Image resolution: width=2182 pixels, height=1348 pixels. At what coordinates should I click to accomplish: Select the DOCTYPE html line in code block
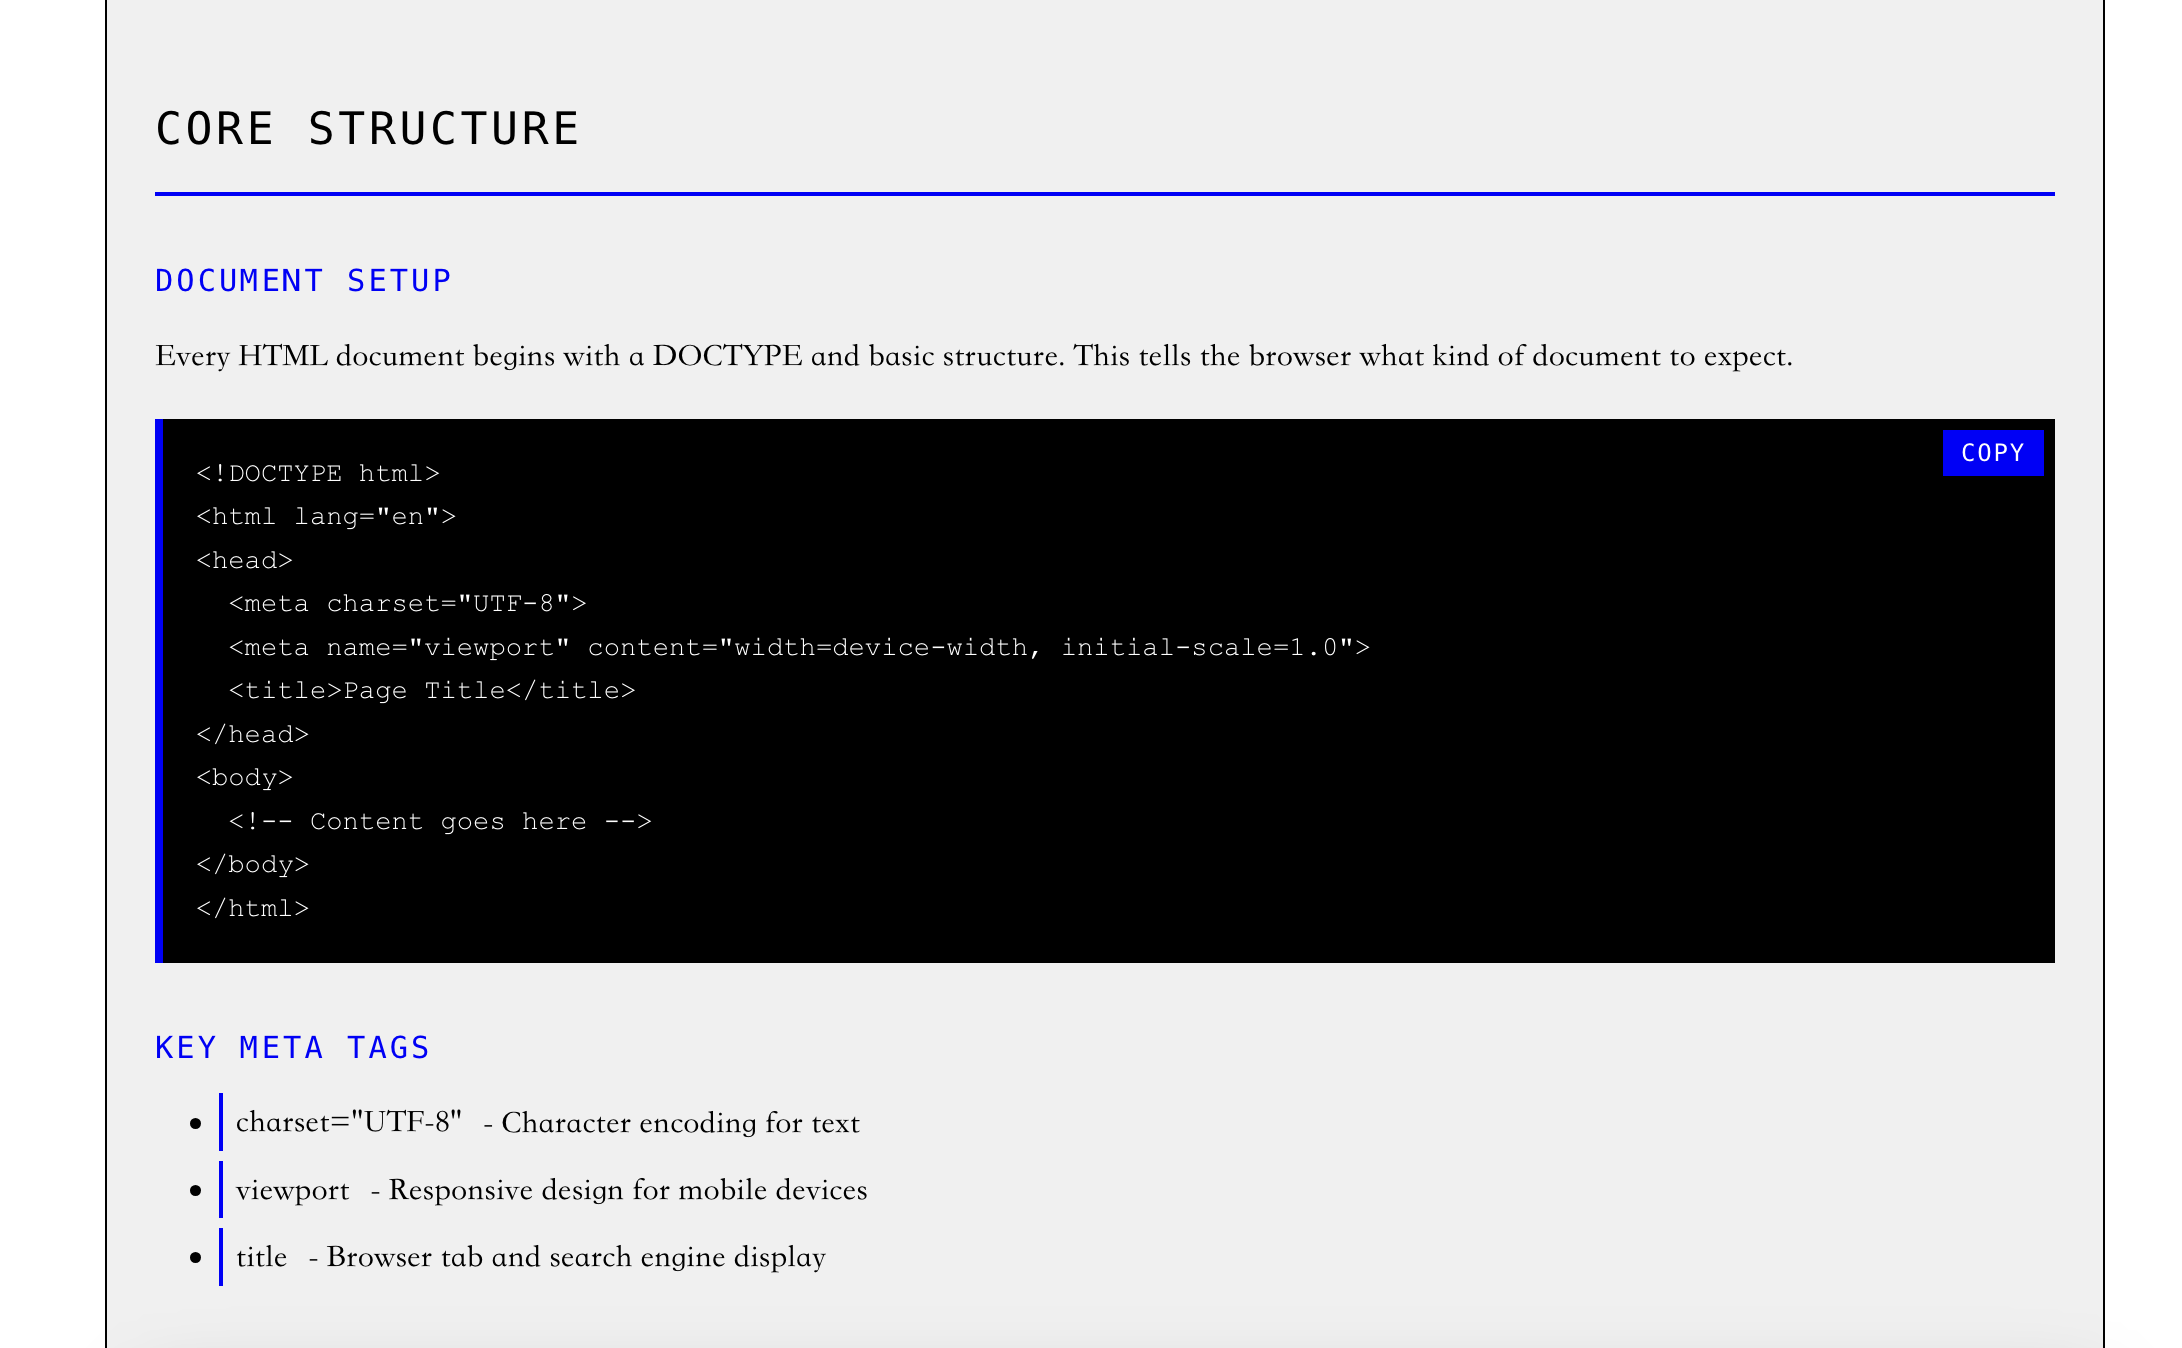click(x=318, y=472)
